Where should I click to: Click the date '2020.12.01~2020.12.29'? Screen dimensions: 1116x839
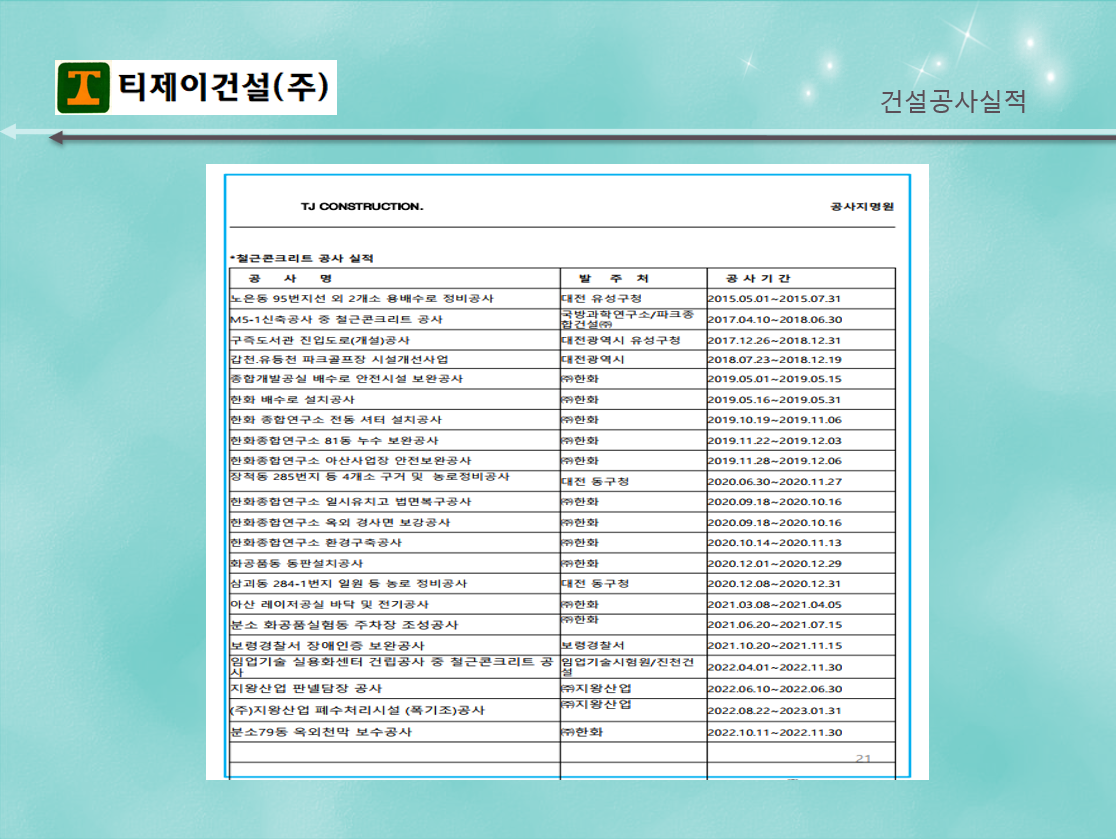tap(774, 563)
